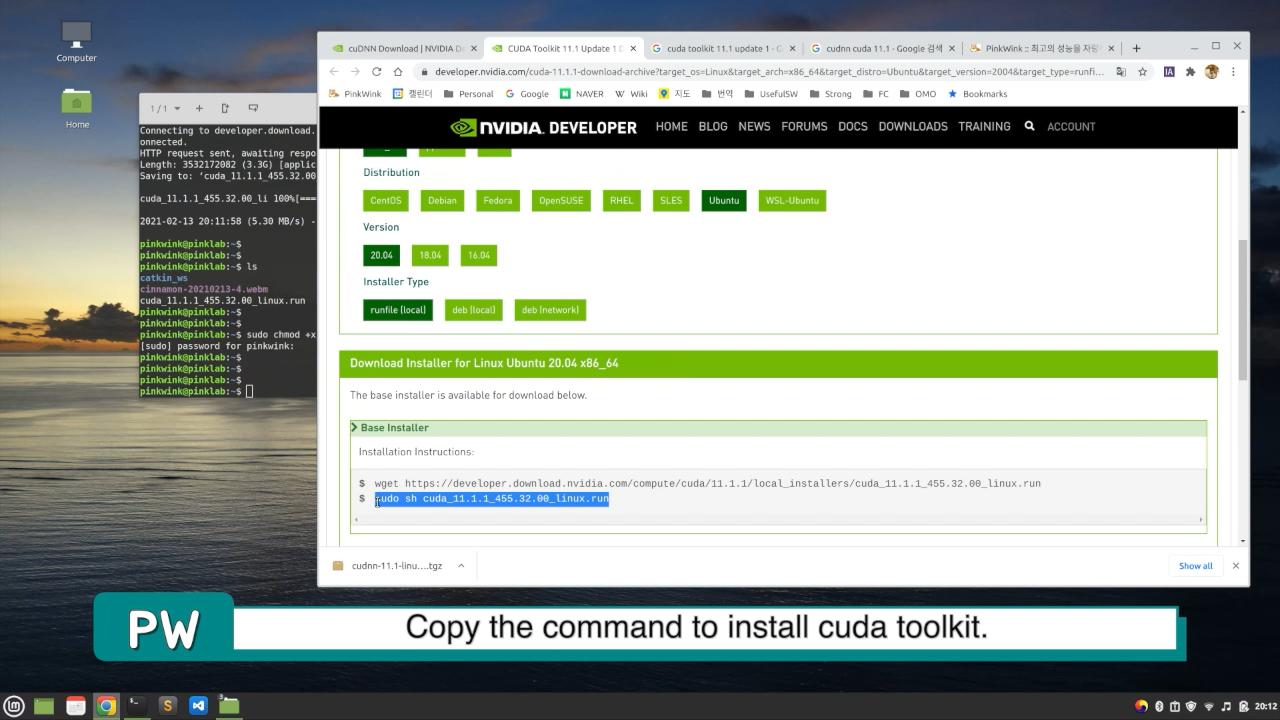
Task: Go back in Chrome browser
Action: (334, 72)
